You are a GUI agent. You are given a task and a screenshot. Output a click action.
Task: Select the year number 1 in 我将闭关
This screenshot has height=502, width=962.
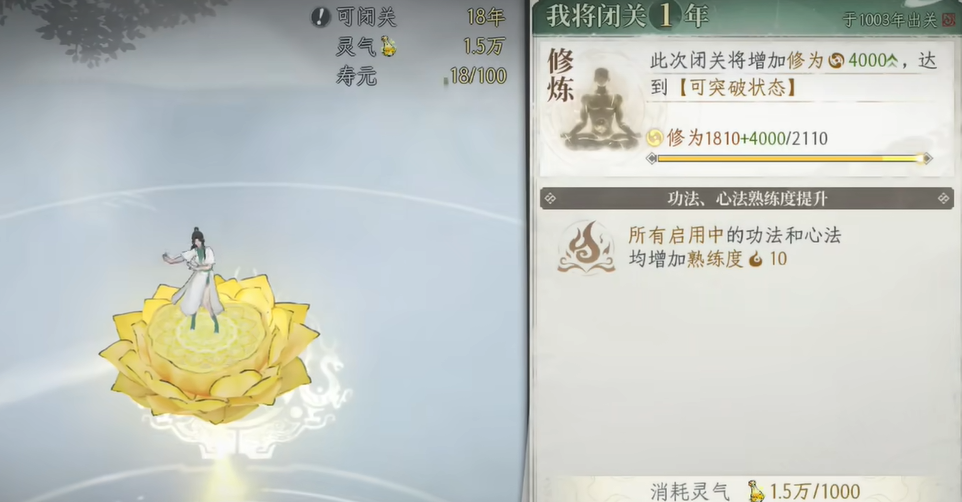click(x=665, y=15)
